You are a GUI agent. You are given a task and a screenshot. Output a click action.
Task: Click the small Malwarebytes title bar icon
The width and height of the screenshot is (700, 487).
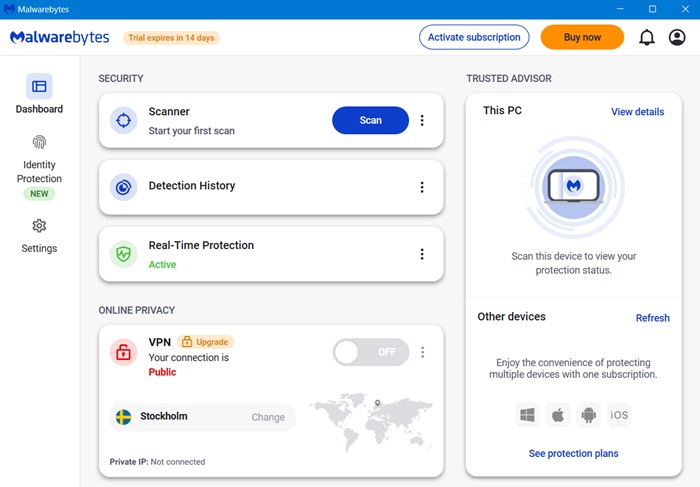tap(9, 9)
